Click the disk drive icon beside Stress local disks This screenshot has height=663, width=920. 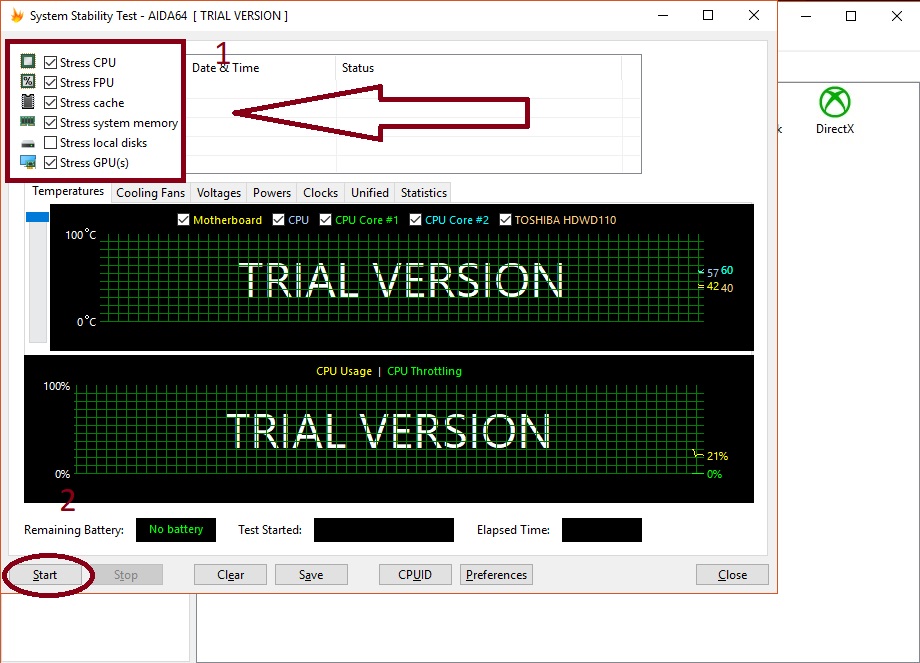pos(28,143)
